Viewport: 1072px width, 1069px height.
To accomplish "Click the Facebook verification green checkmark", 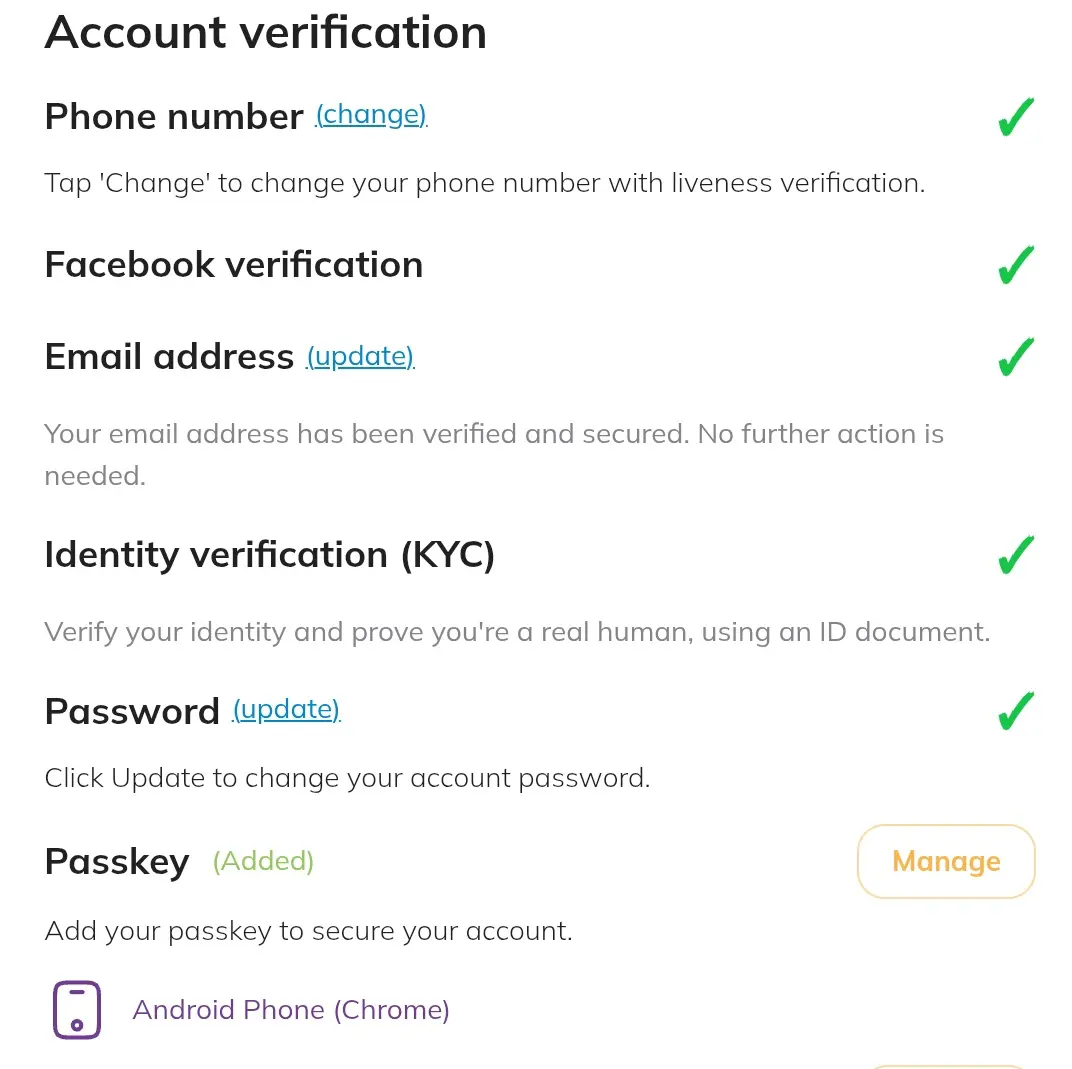I will [1016, 264].
